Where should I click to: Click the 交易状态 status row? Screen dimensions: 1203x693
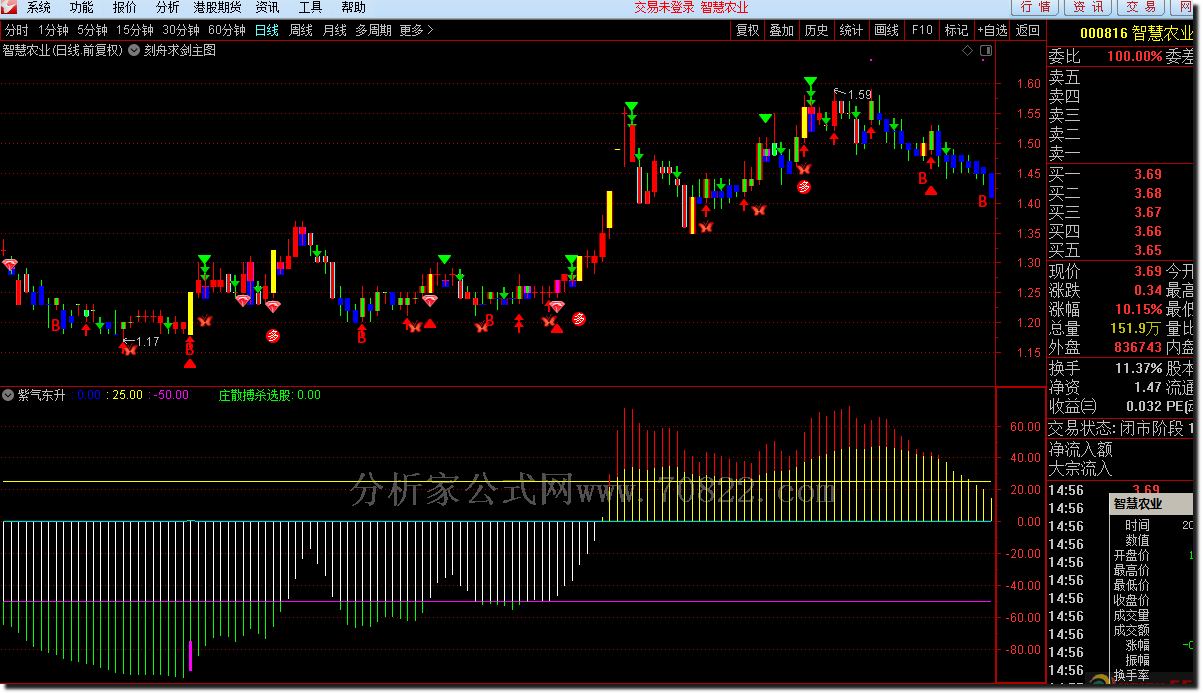(1121, 428)
